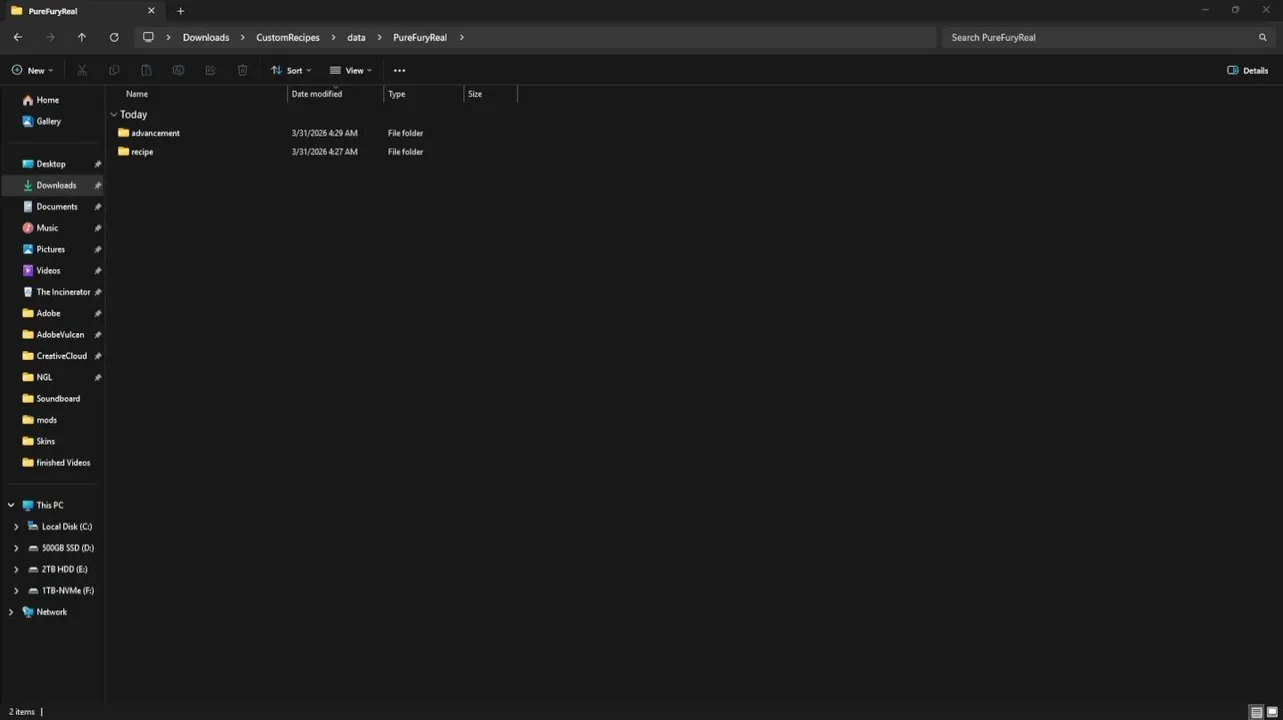Open Music in navigation pane

[46, 228]
